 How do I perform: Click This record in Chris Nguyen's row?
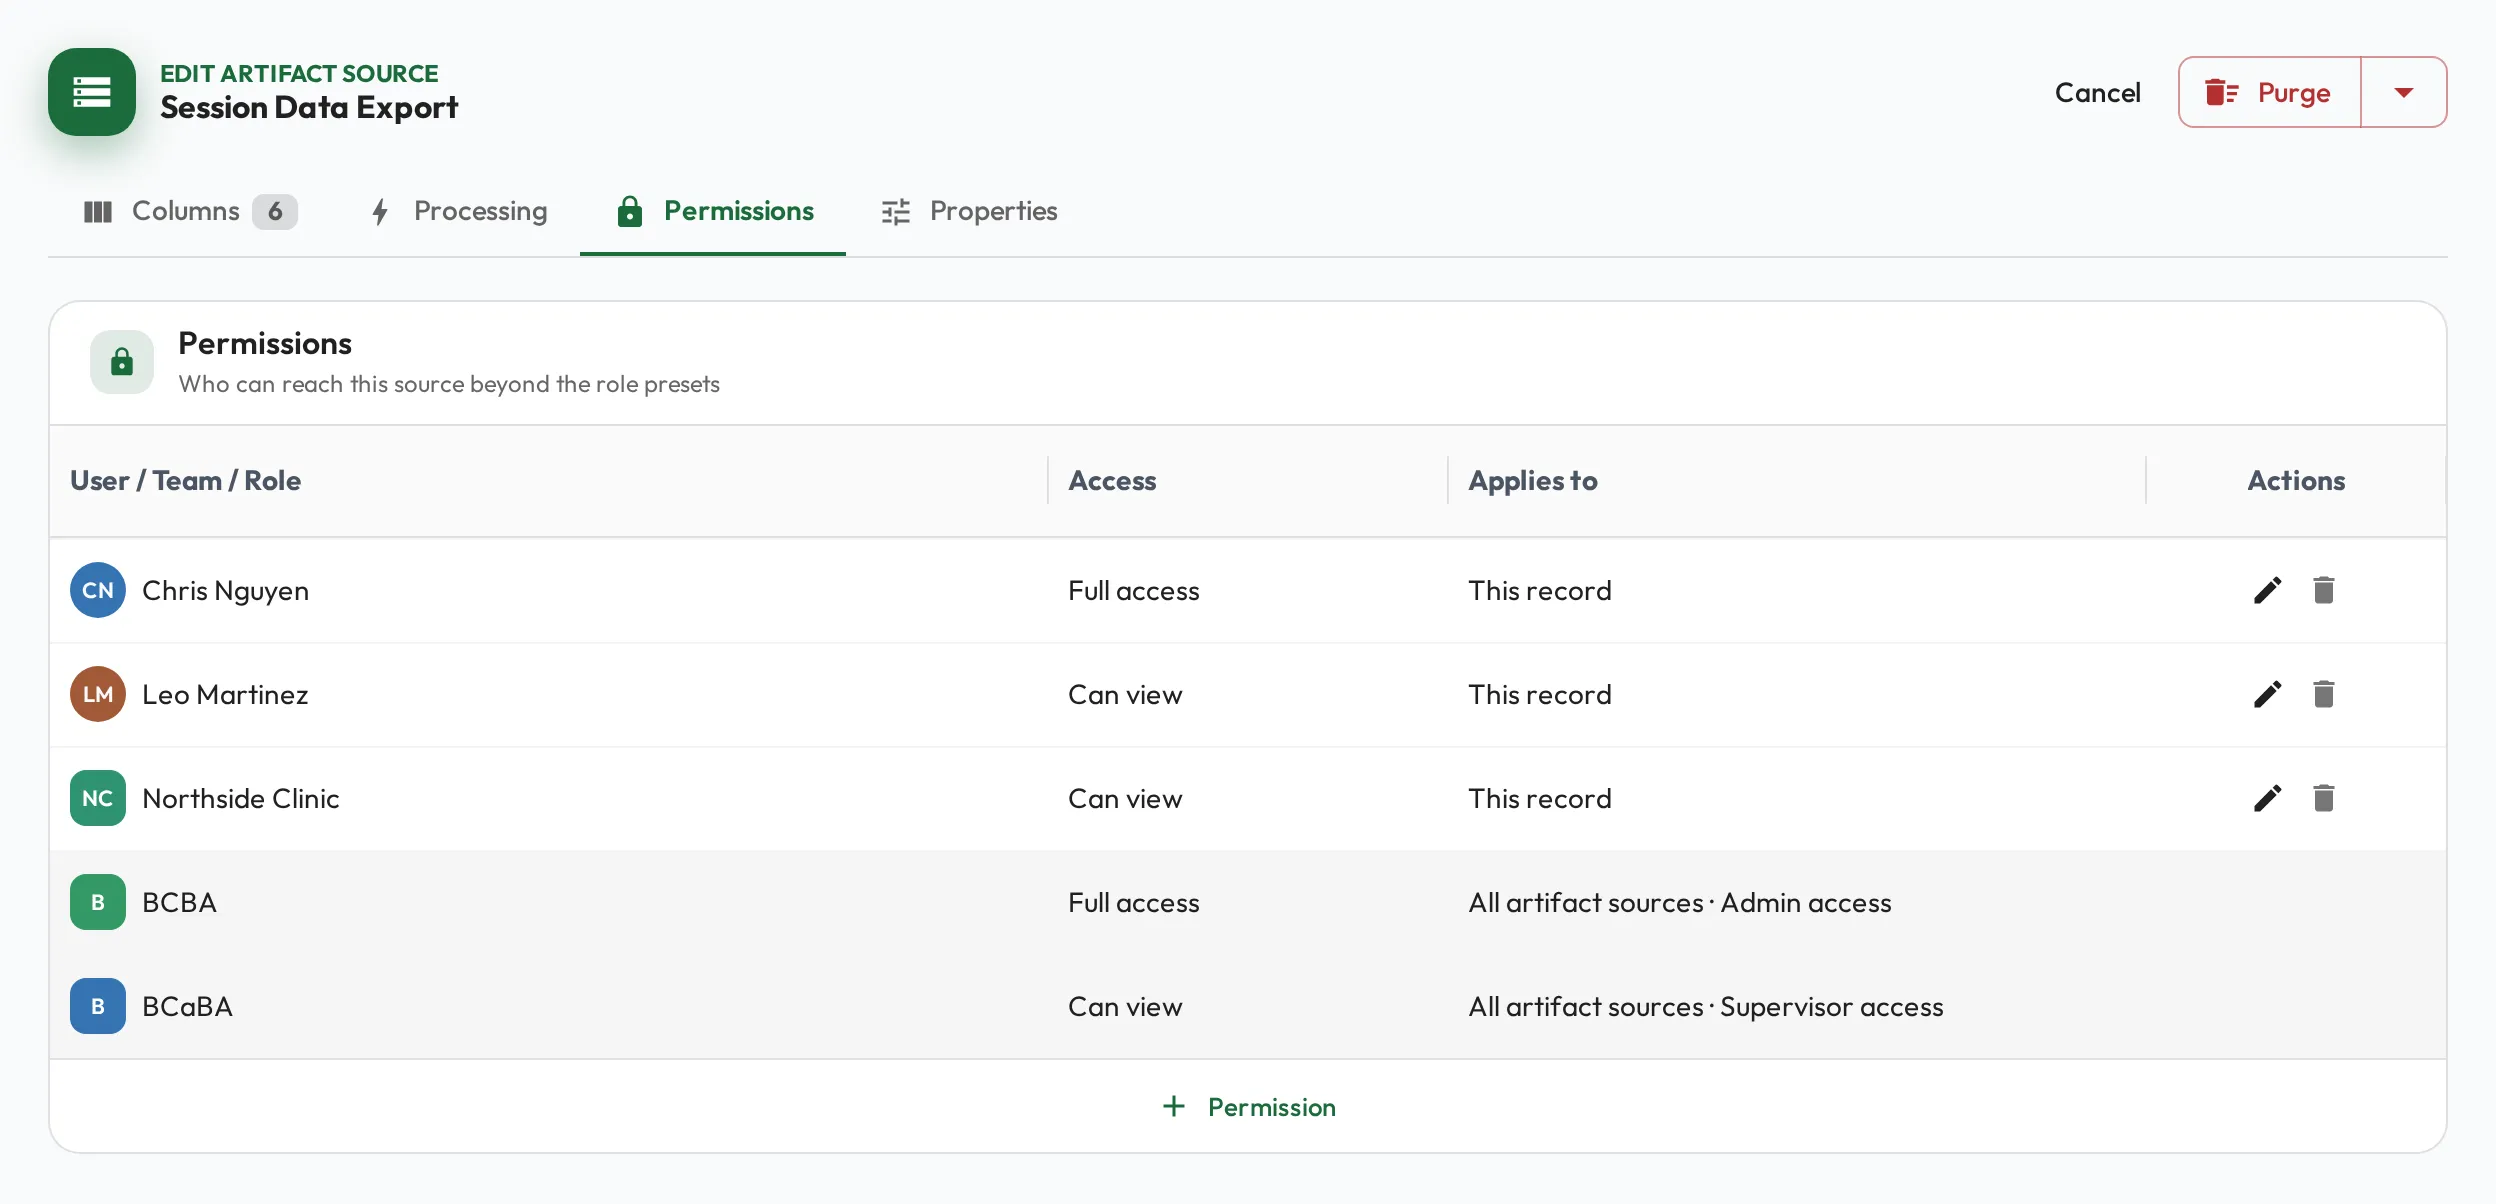point(1540,591)
